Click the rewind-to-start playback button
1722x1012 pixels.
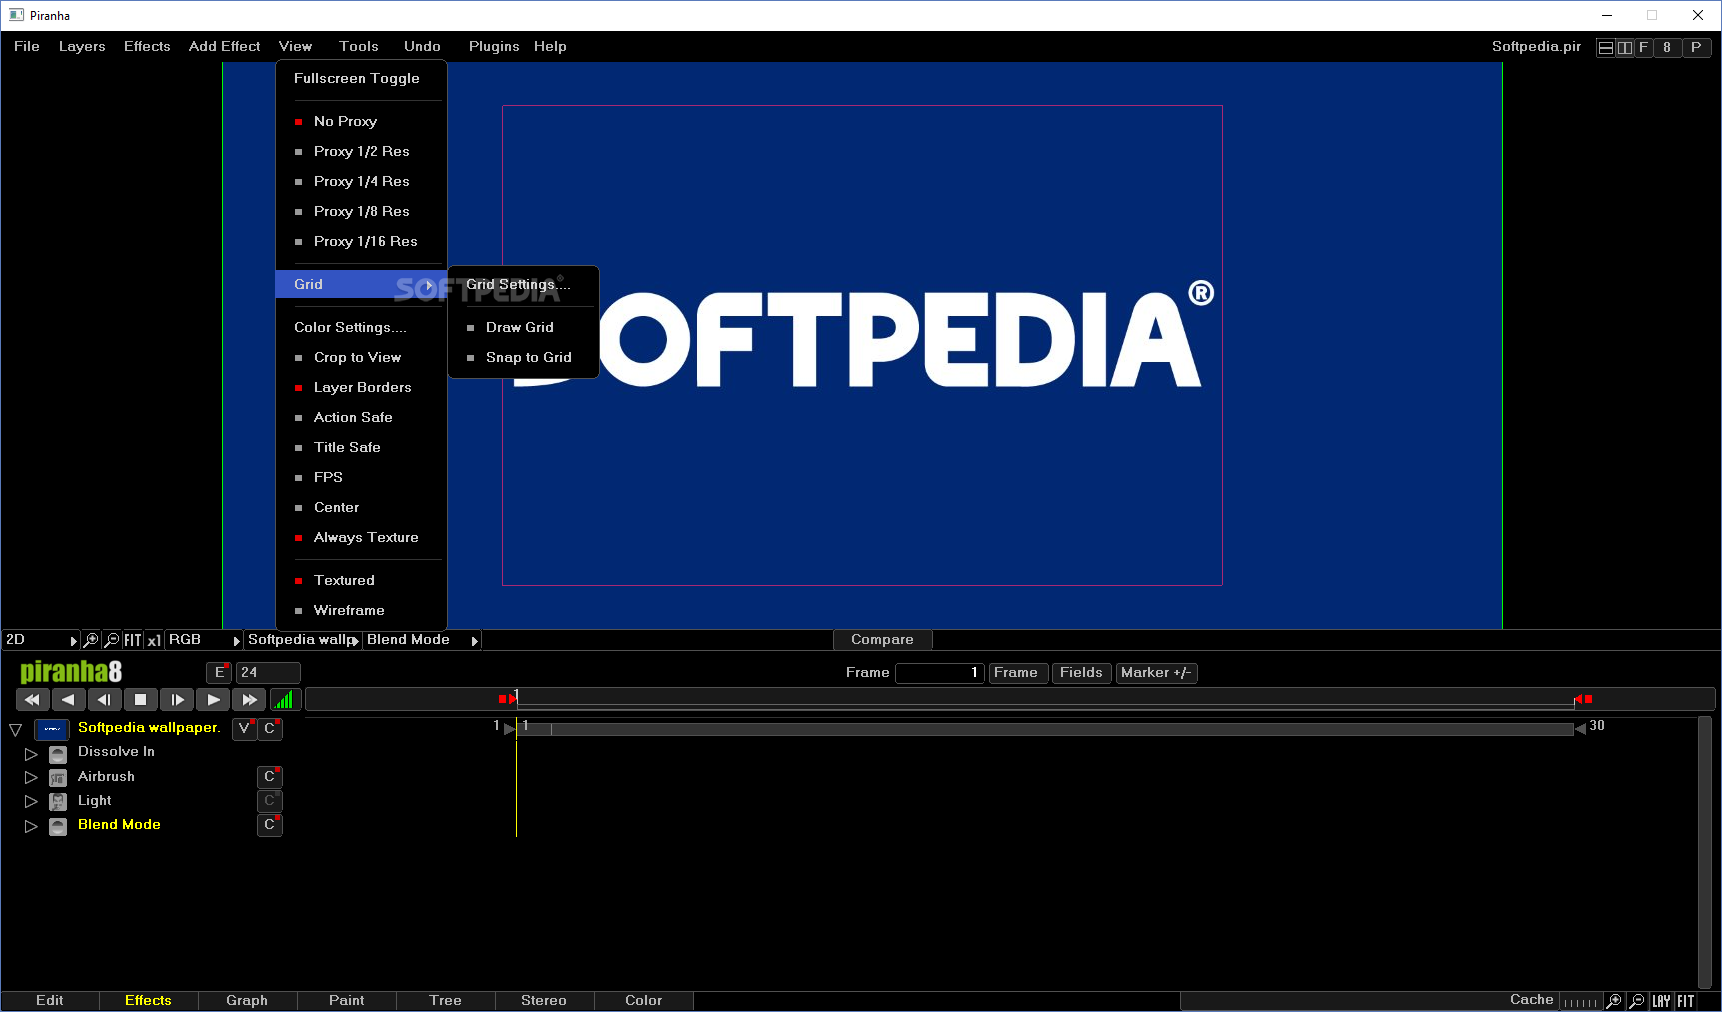click(x=32, y=700)
